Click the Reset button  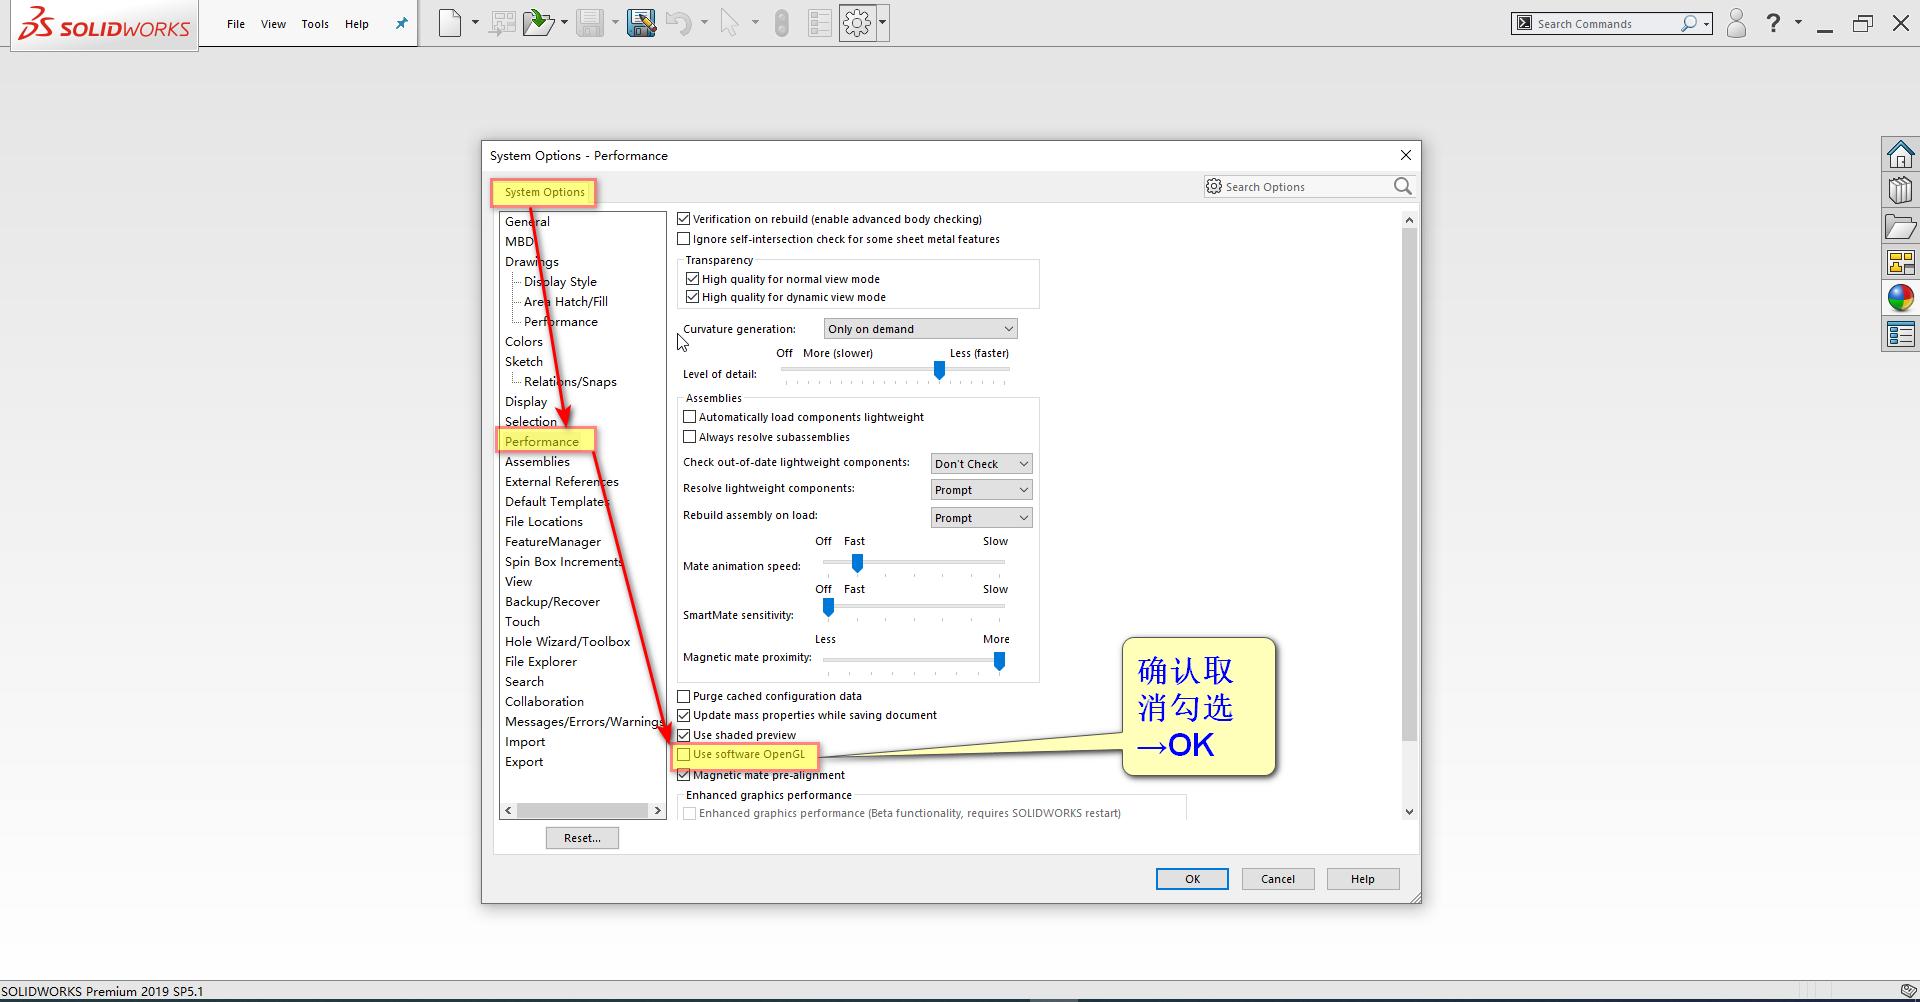[x=582, y=838]
